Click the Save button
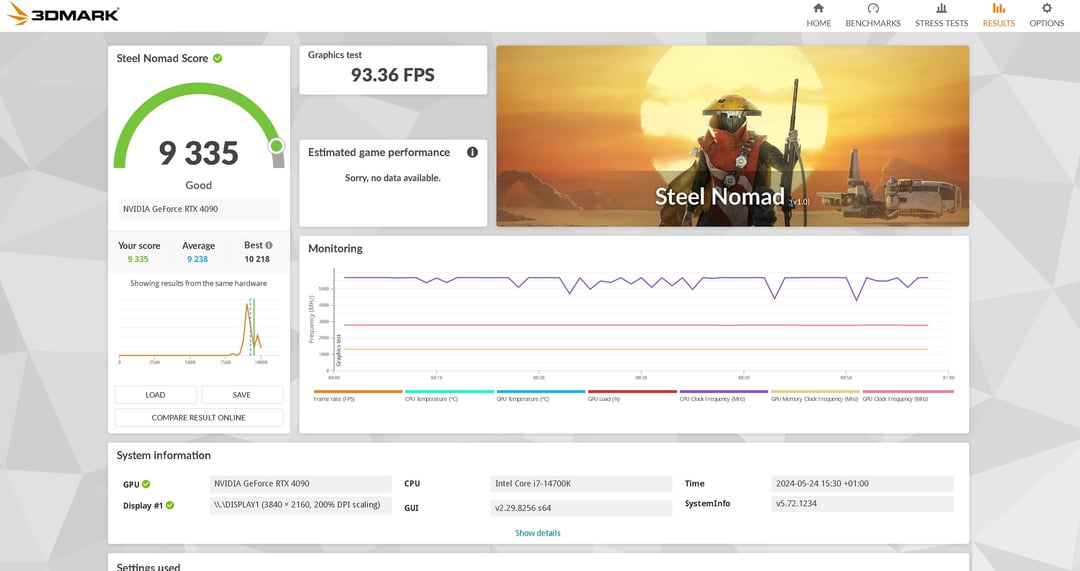 (x=242, y=395)
